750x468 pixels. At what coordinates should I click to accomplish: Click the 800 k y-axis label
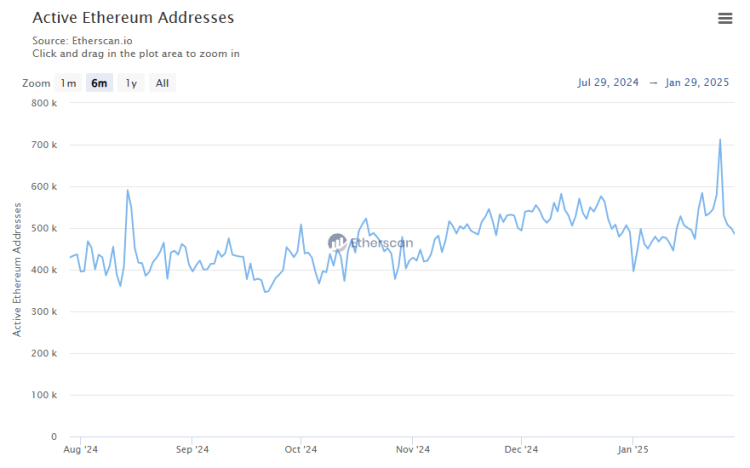pyautogui.click(x=43, y=103)
